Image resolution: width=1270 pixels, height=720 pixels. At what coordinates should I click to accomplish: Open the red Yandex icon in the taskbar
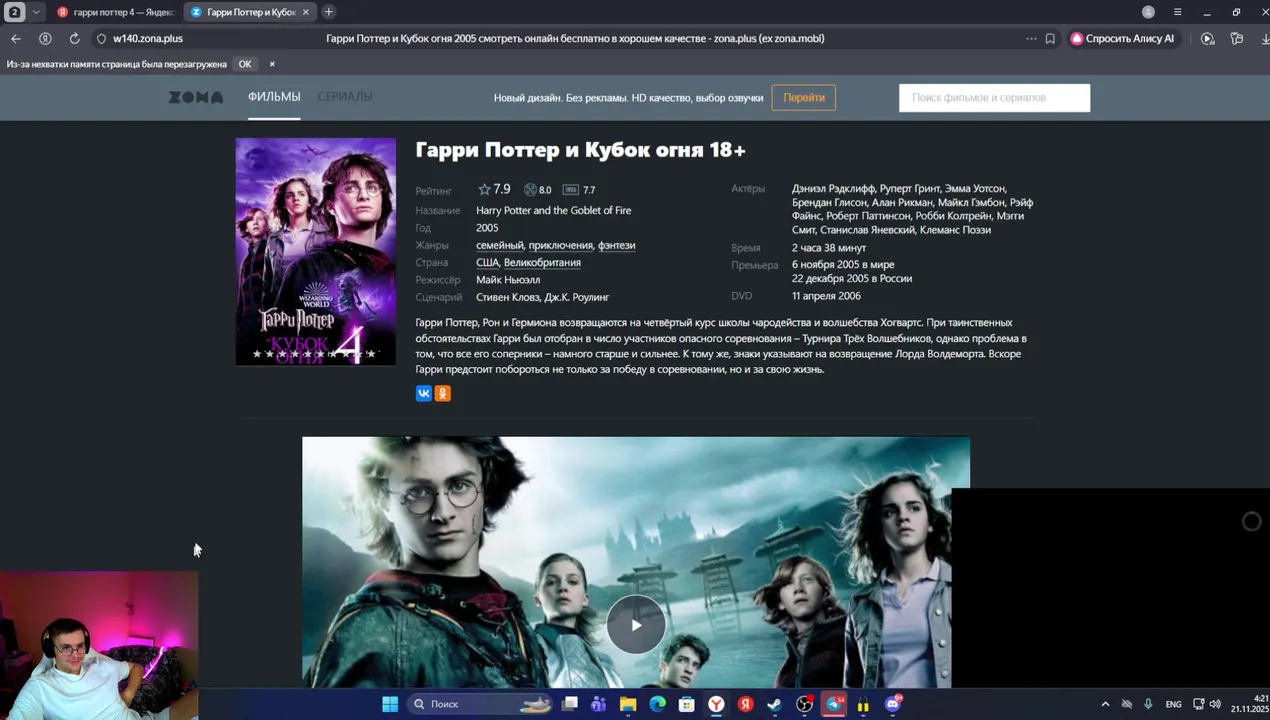(x=745, y=704)
